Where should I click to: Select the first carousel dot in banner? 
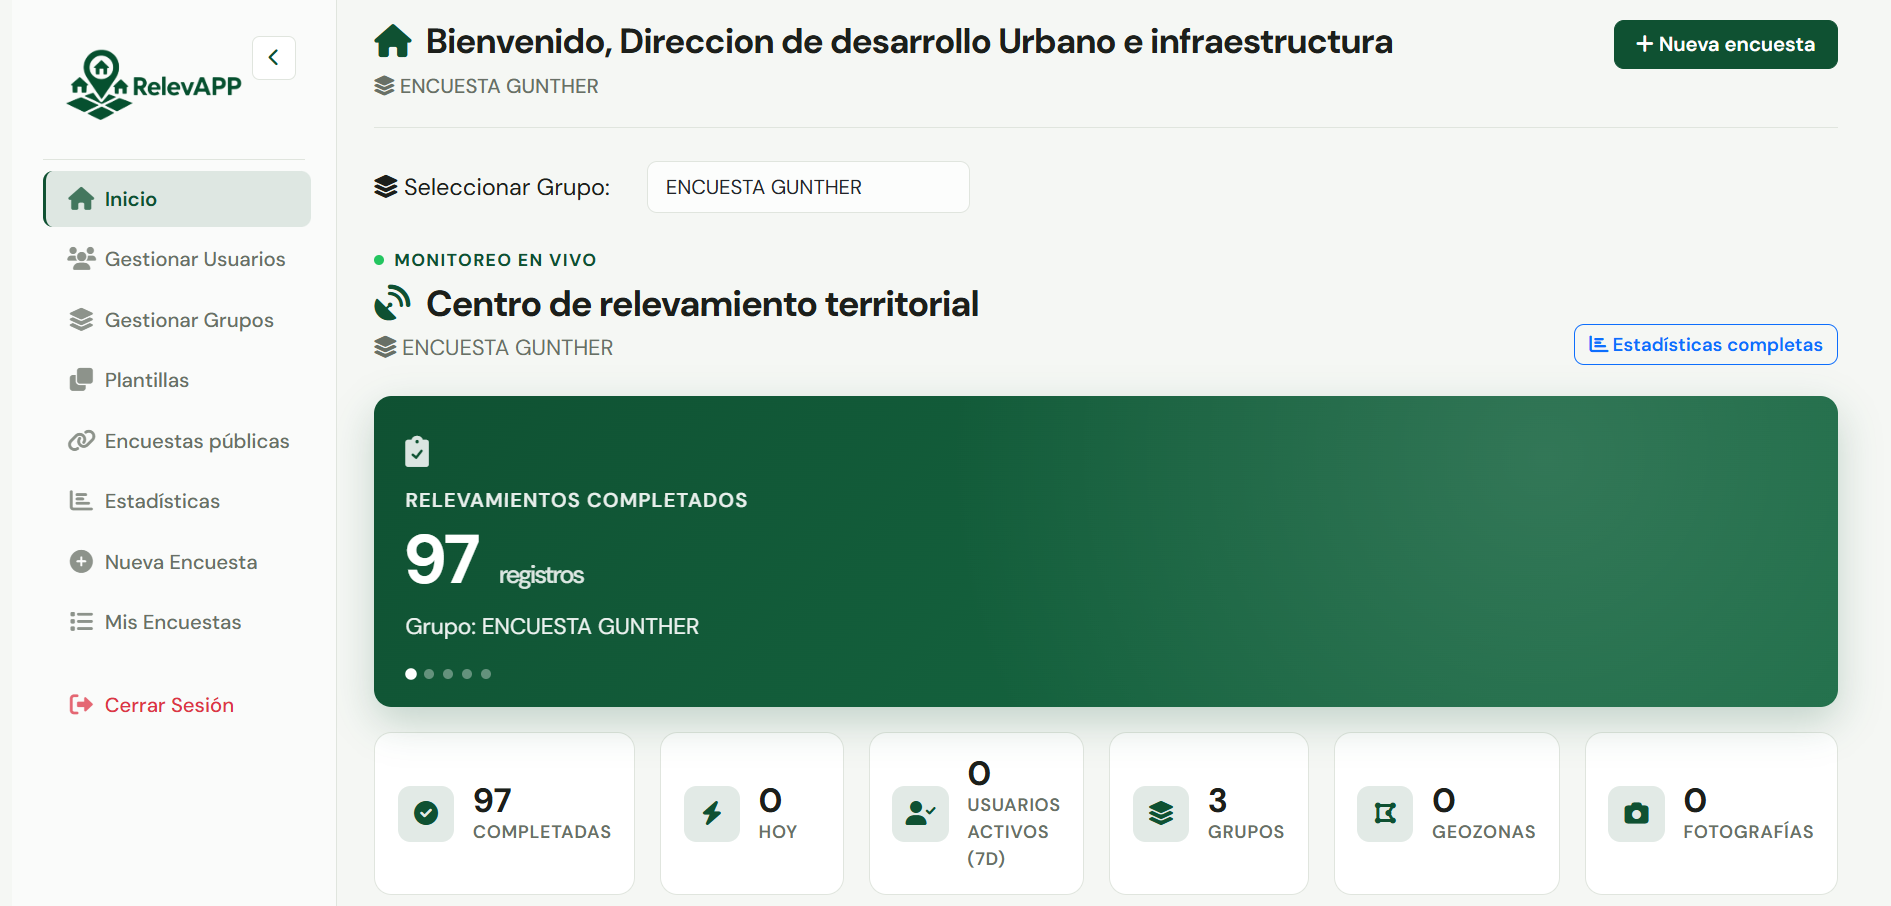tap(411, 674)
